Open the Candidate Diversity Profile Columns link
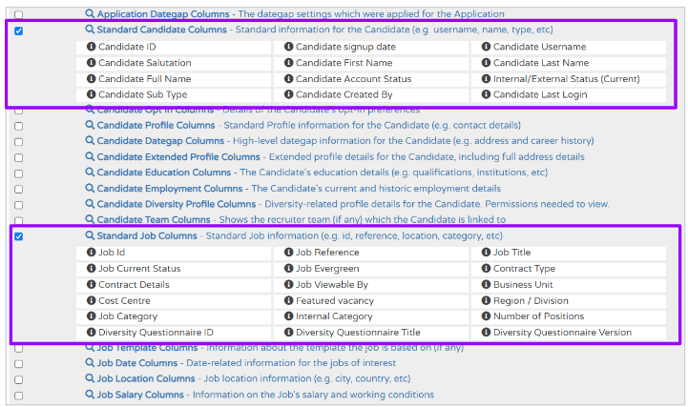 coord(176,204)
